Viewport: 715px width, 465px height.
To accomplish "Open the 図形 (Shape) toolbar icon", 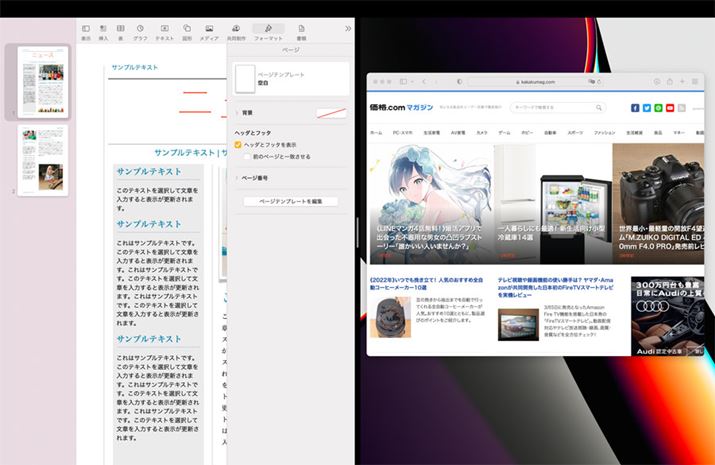I will coord(187,31).
